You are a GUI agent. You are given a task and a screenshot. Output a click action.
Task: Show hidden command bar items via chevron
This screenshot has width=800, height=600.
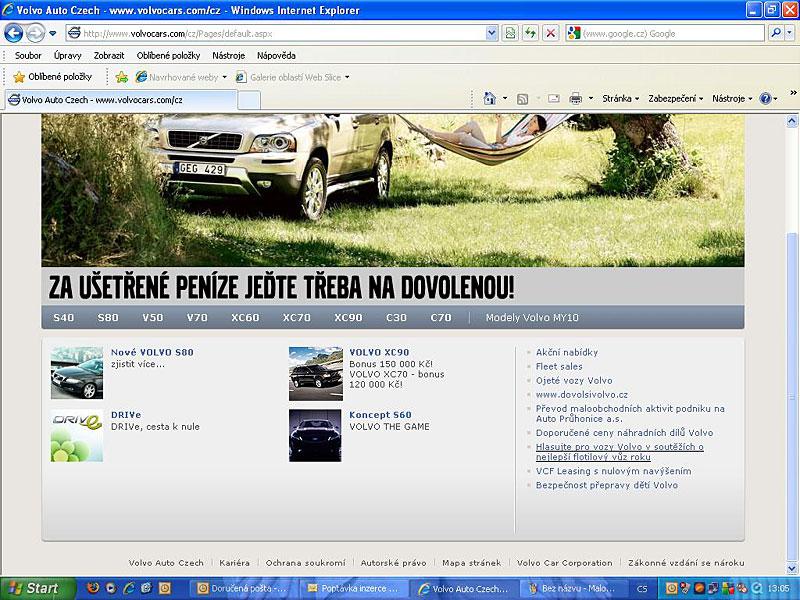tap(793, 93)
